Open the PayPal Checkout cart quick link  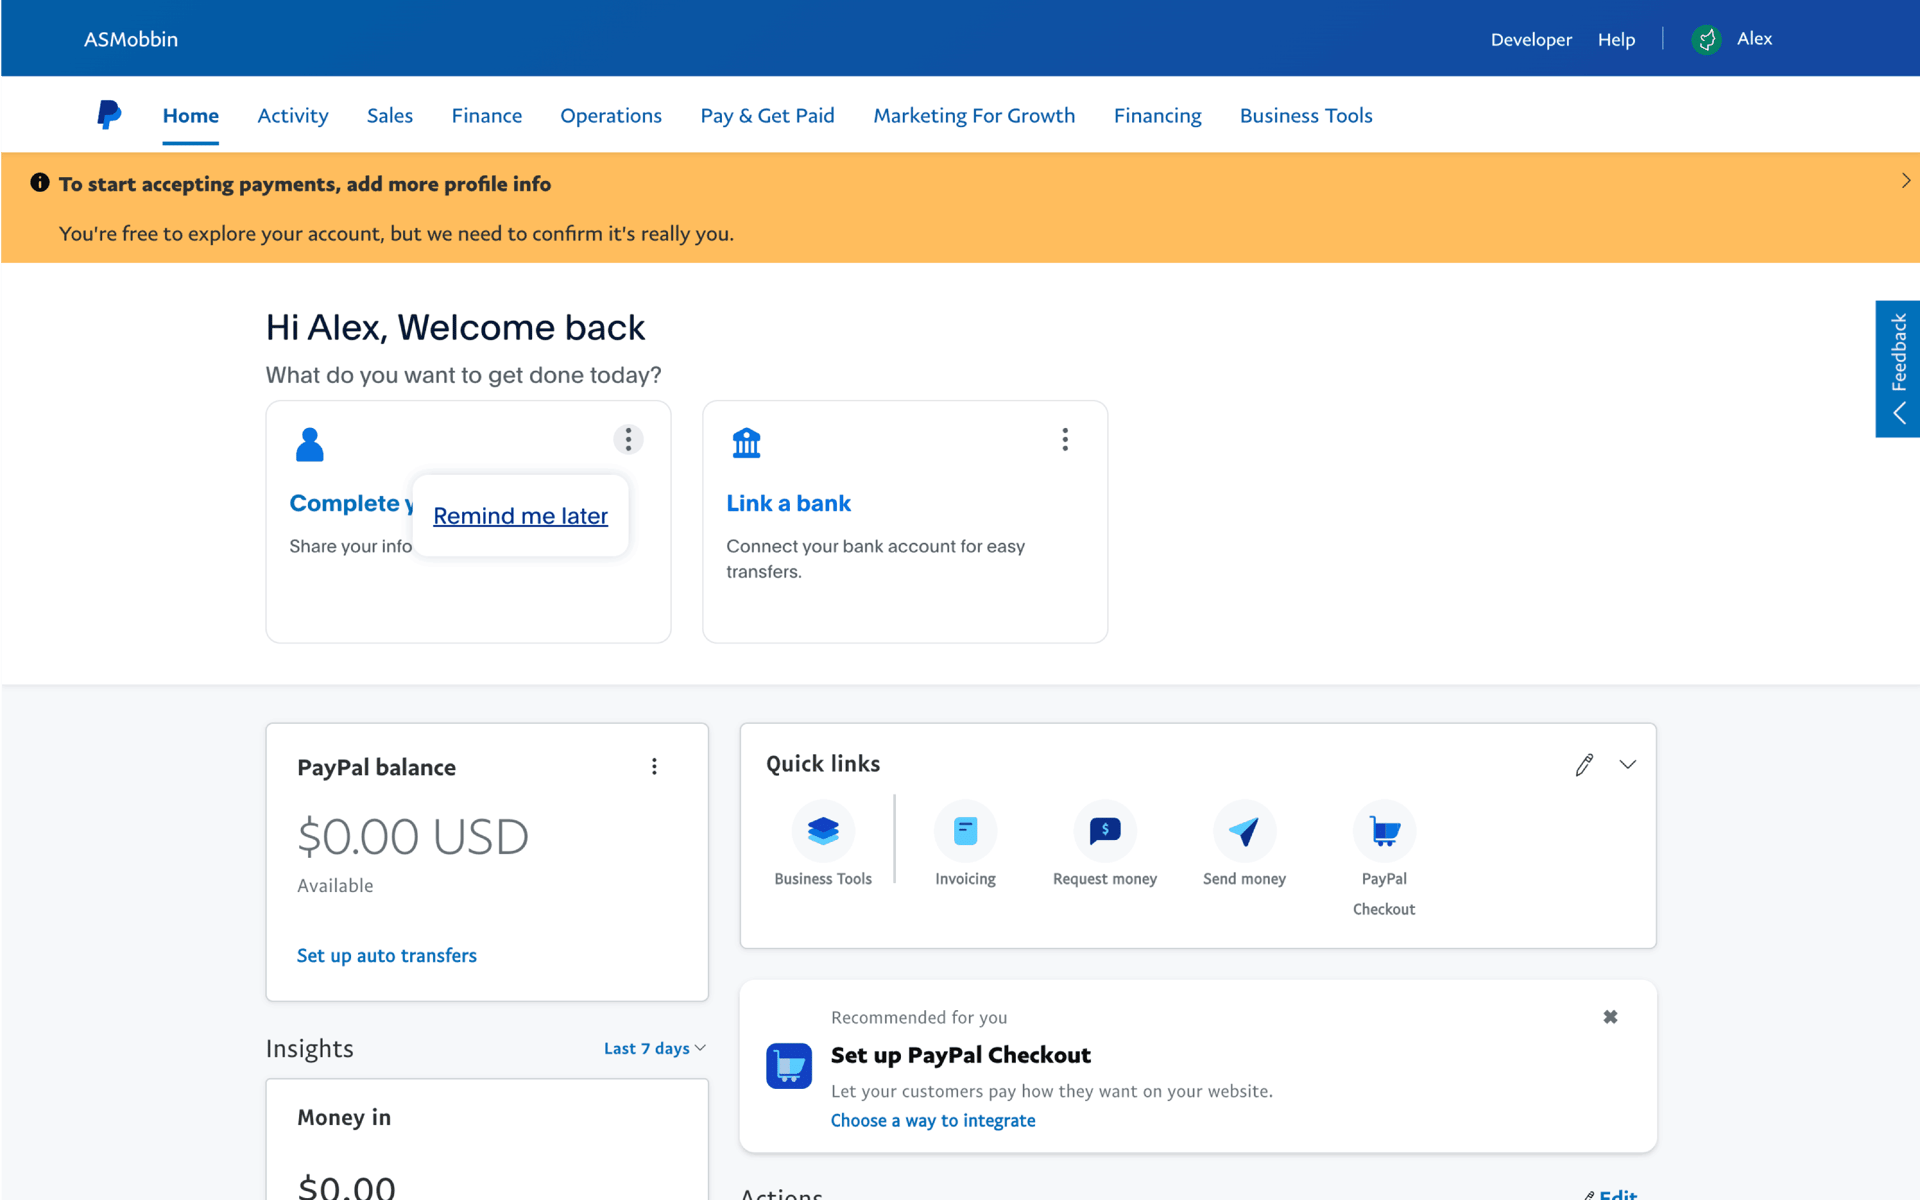(x=1384, y=830)
